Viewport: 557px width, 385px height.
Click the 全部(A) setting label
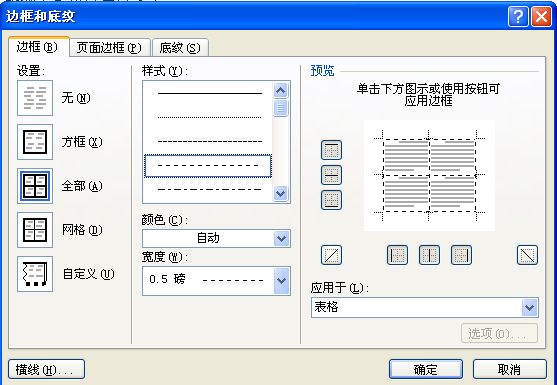click(x=82, y=186)
